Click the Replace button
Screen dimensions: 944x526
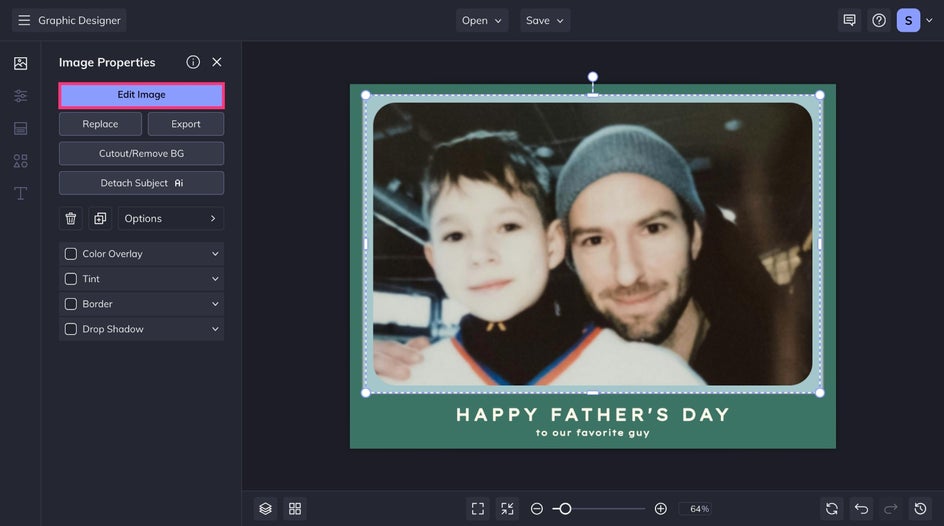click(x=100, y=124)
